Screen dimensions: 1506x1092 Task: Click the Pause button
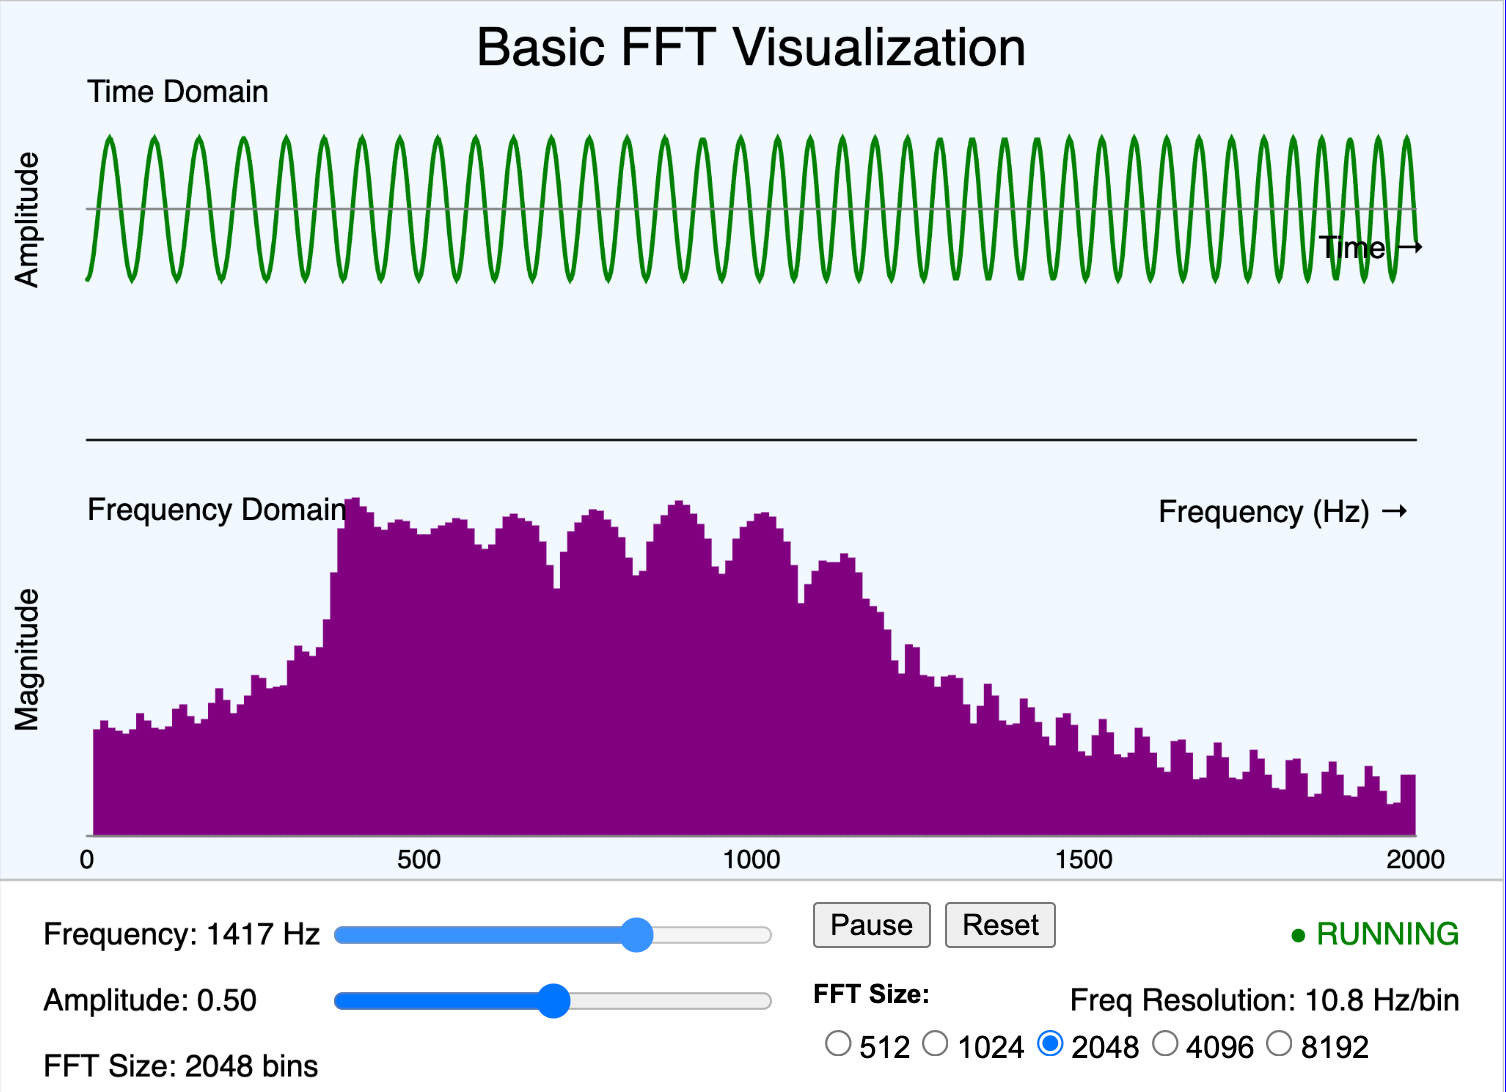pyautogui.click(x=870, y=925)
